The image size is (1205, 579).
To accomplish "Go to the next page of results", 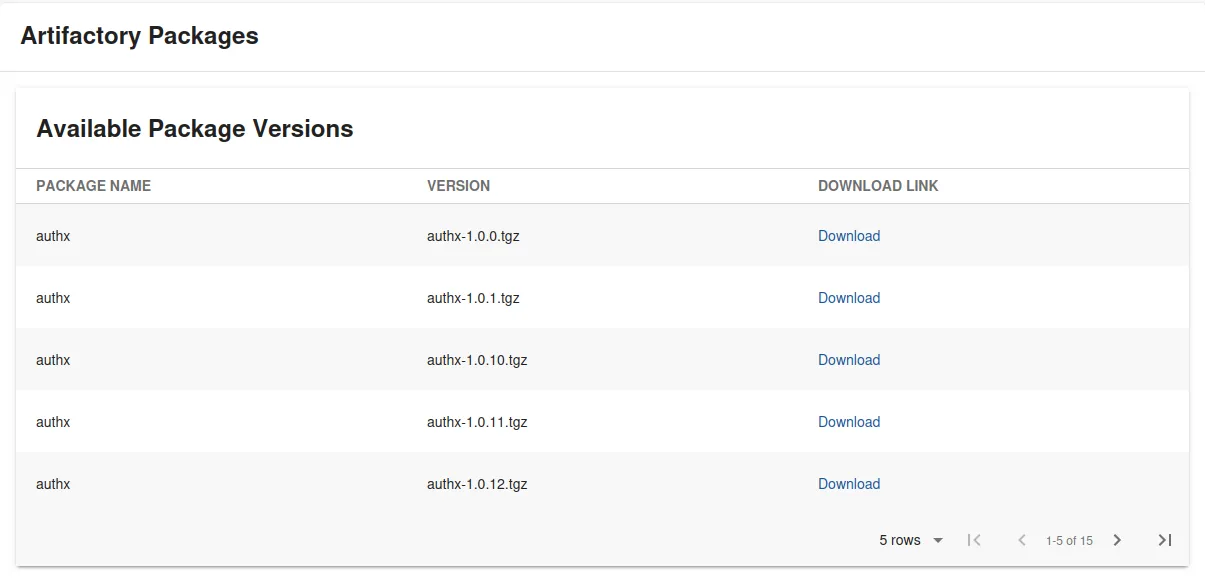I will click(1117, 540).
